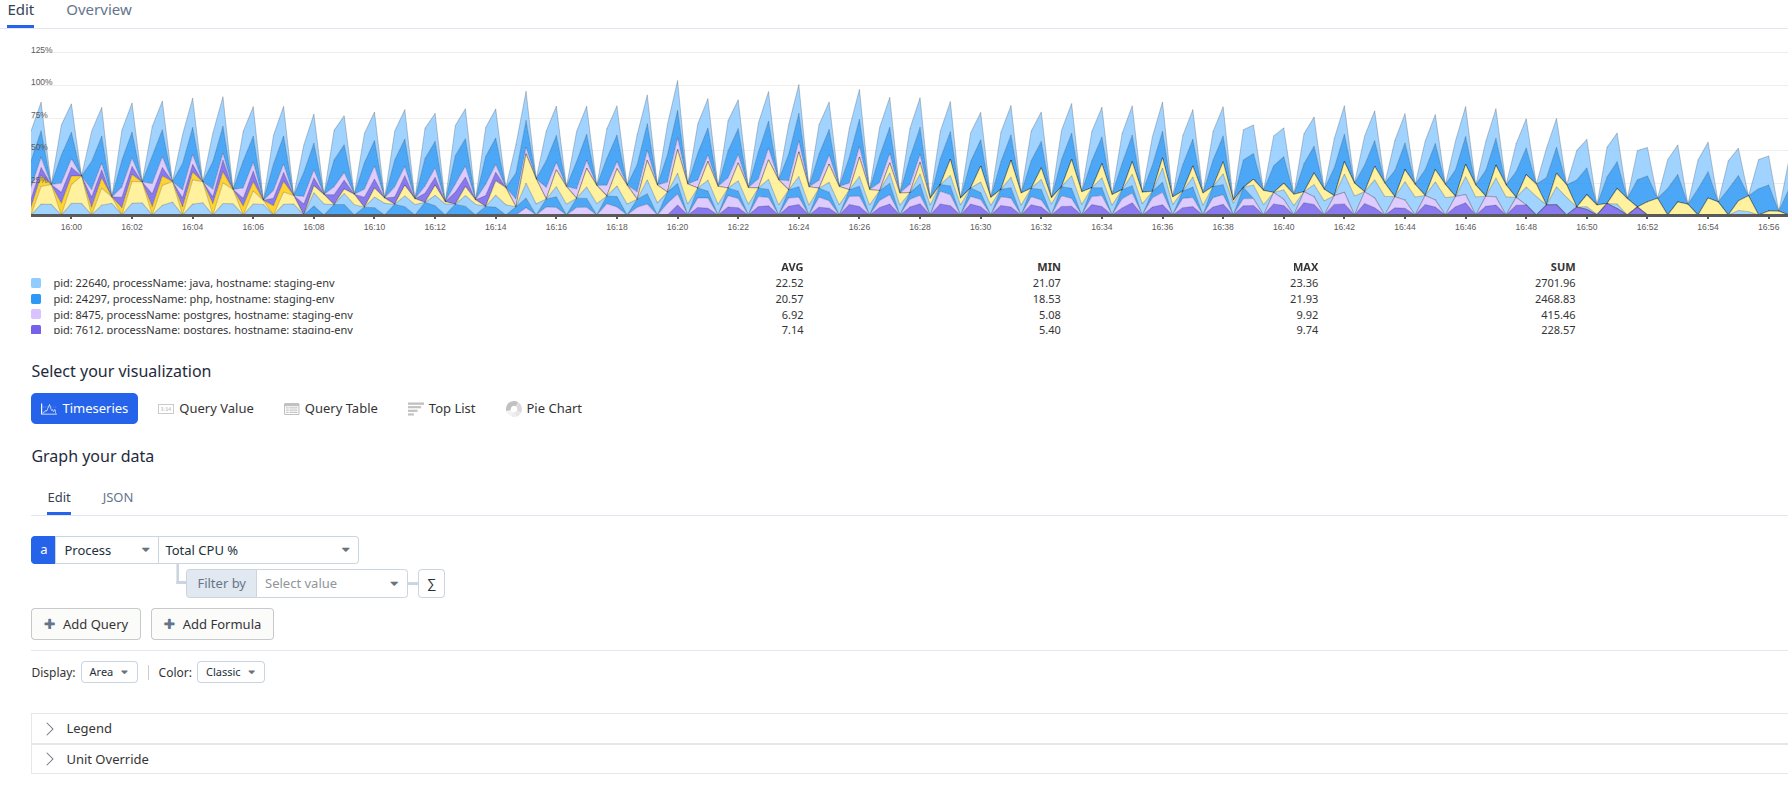Click the MAX value 21.93

(1304, 299)
